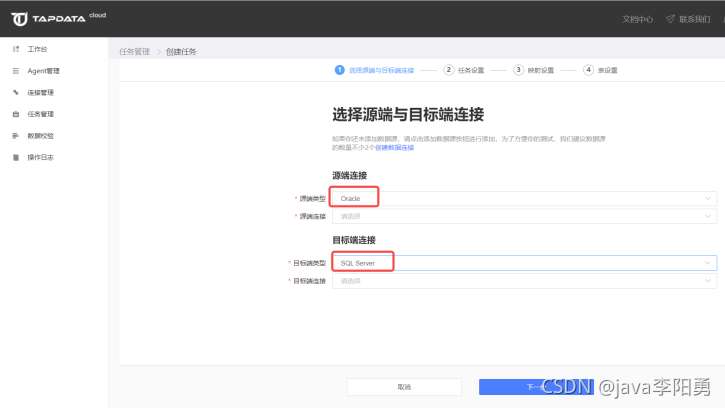Open target type dropdown showing SQL Server
The height and width of the screenshot is (408, 725).
pyautogui.click(x=524, y=263)
